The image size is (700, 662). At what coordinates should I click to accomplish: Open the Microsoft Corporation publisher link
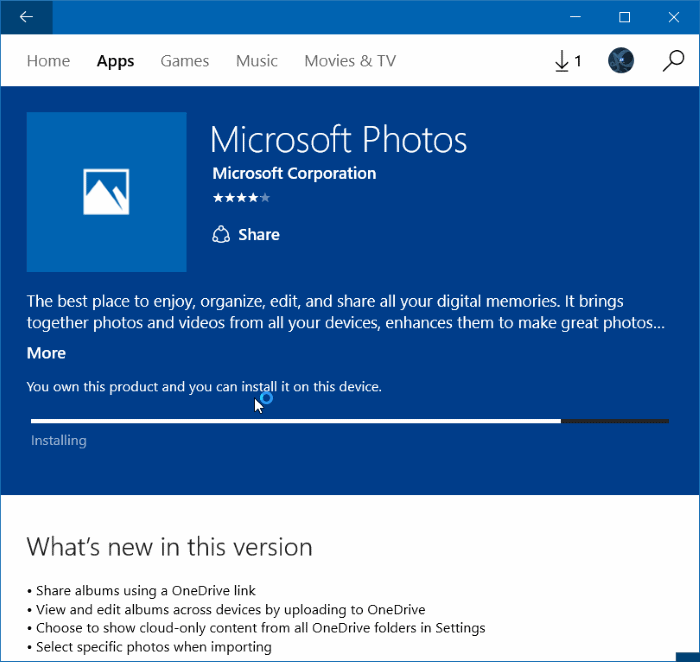point(294,173)
